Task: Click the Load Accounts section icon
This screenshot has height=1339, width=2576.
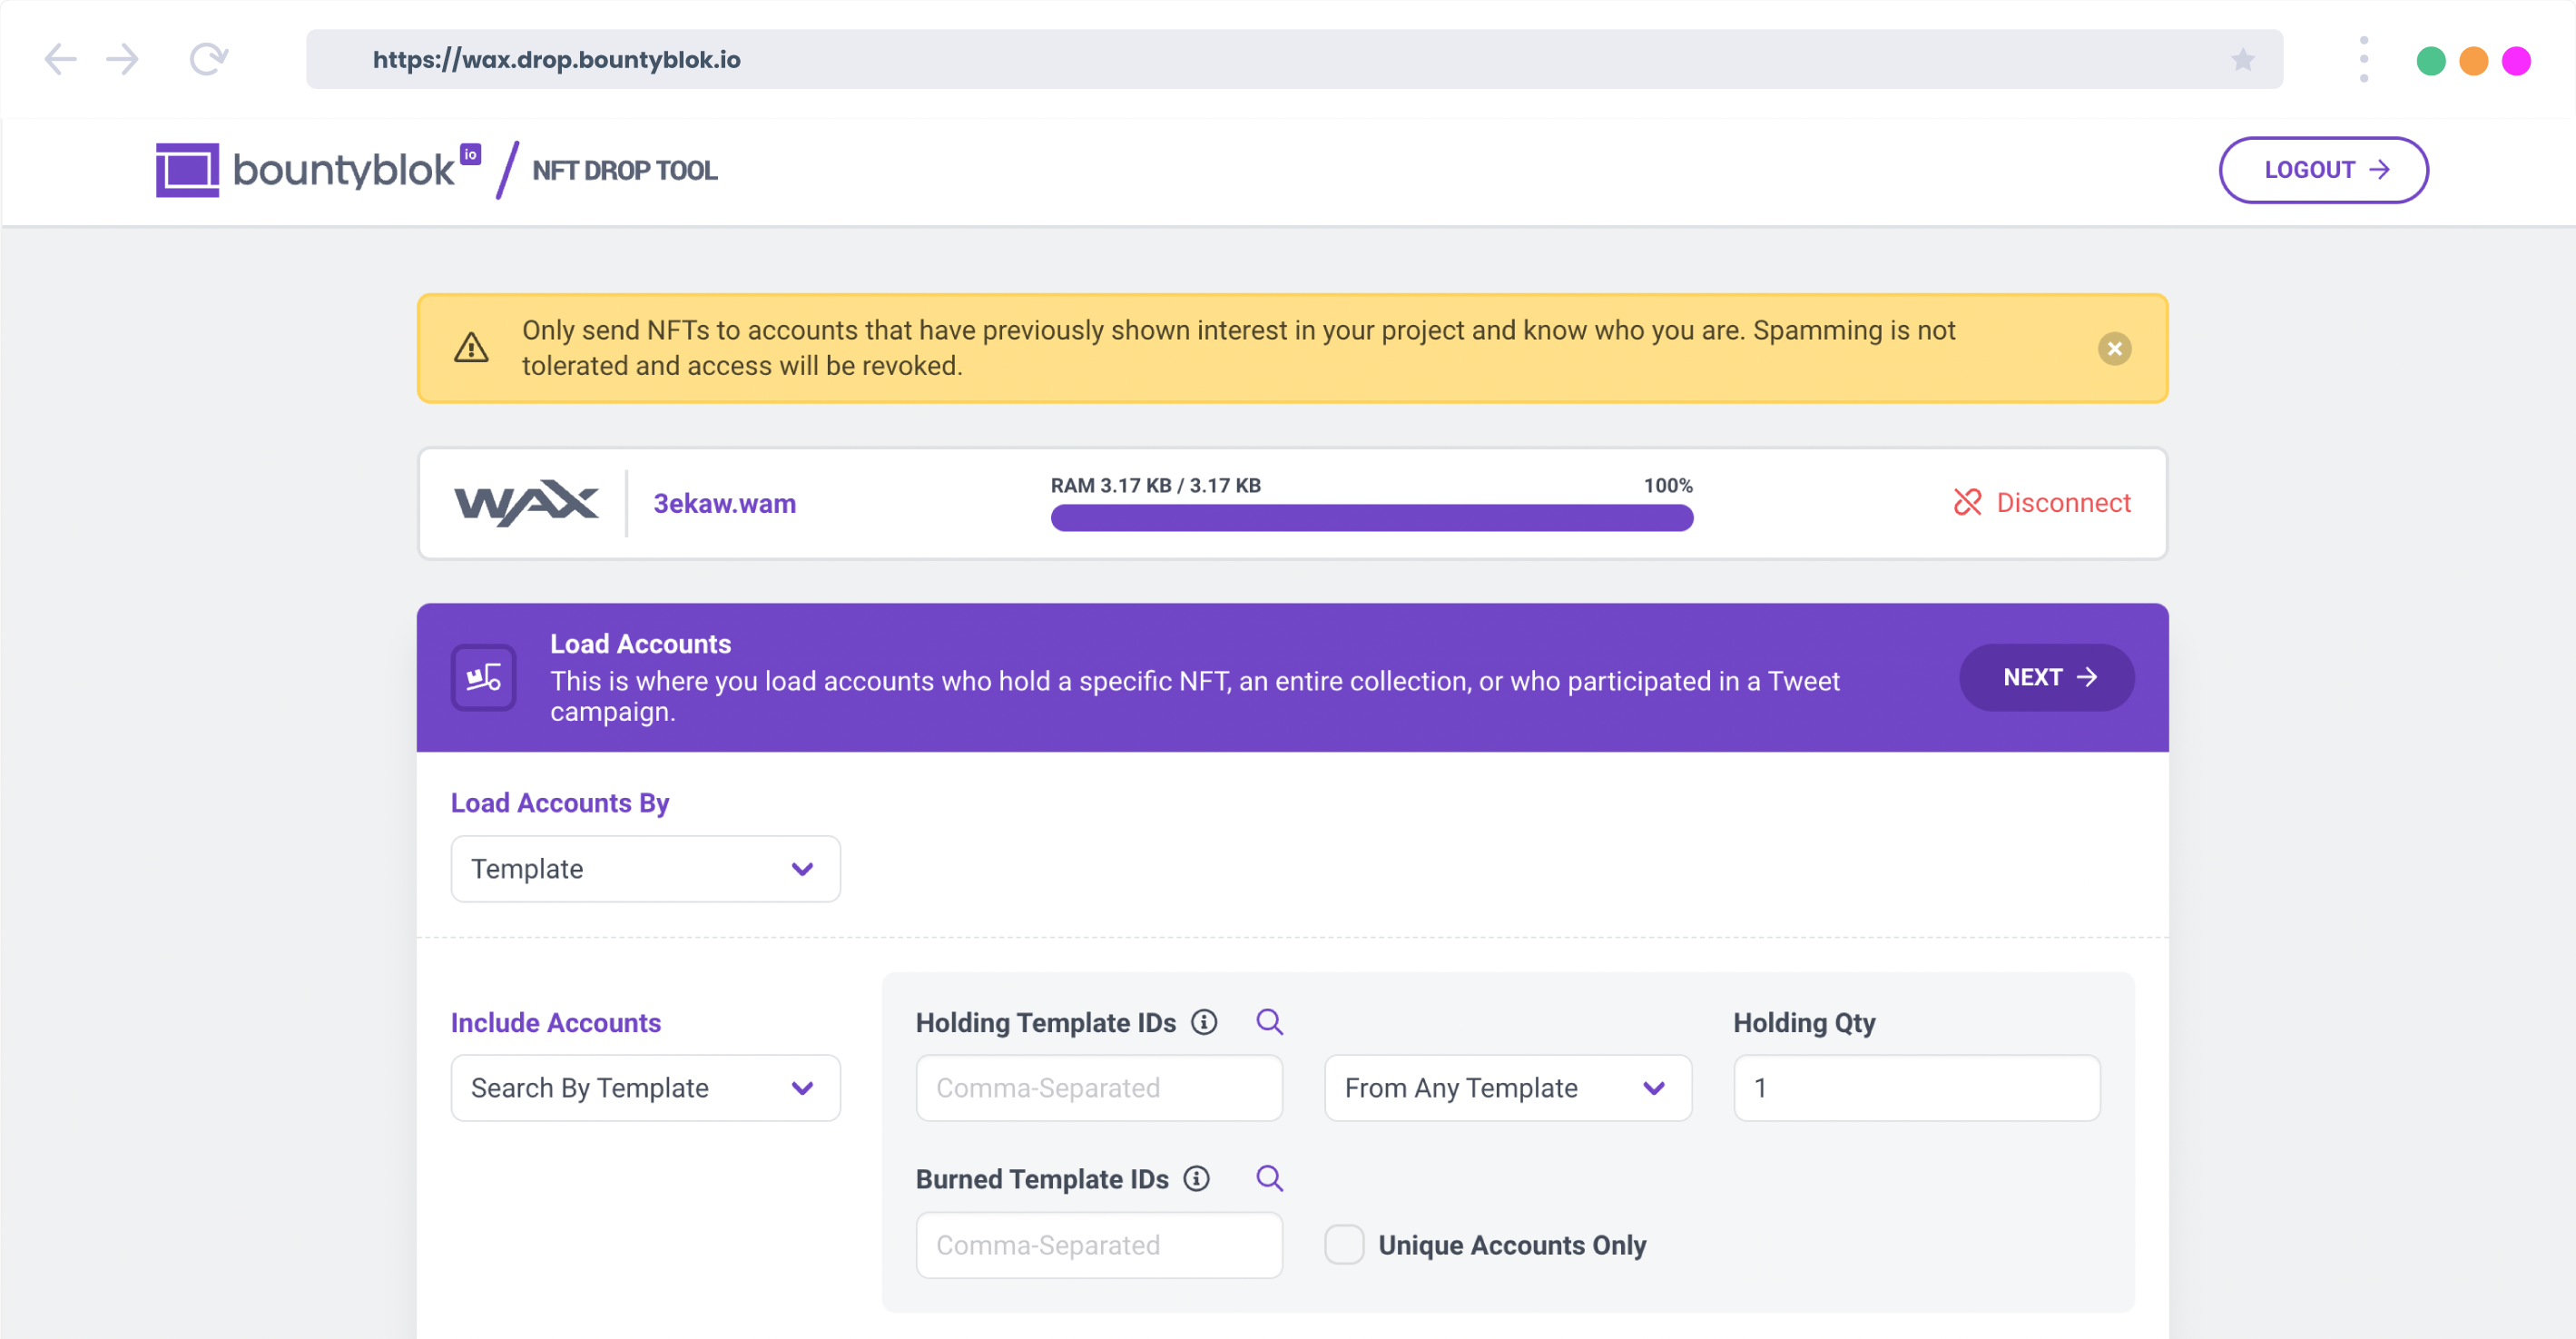Action: [483, 677]
